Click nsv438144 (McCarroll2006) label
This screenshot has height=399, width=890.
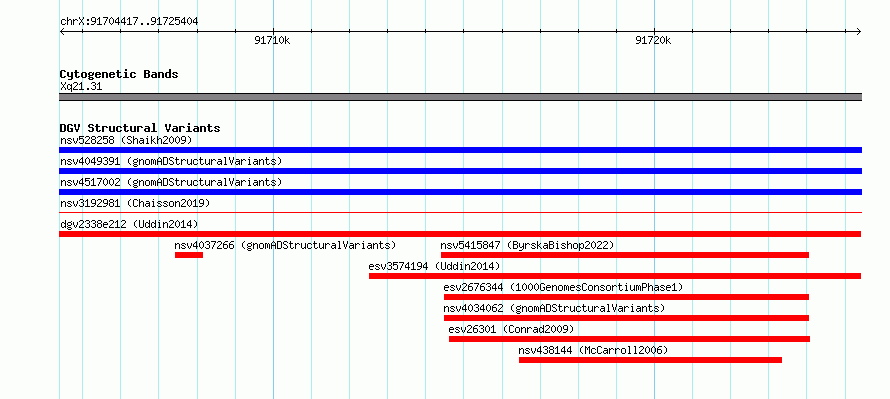pyautogui.click(x=593, y=350)
